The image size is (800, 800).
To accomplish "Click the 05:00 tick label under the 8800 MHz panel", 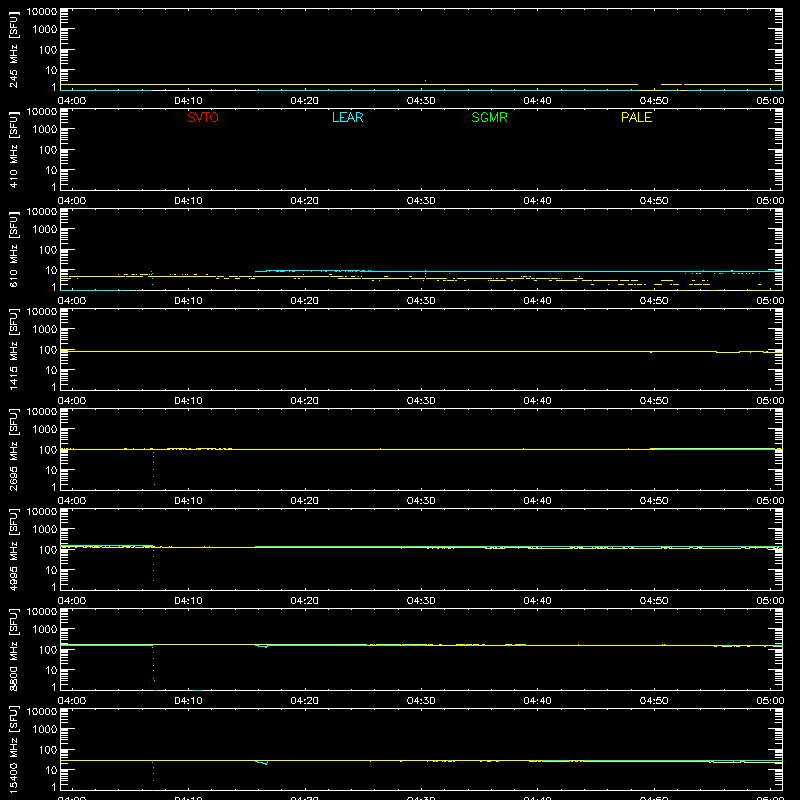I will coord(770,701).
